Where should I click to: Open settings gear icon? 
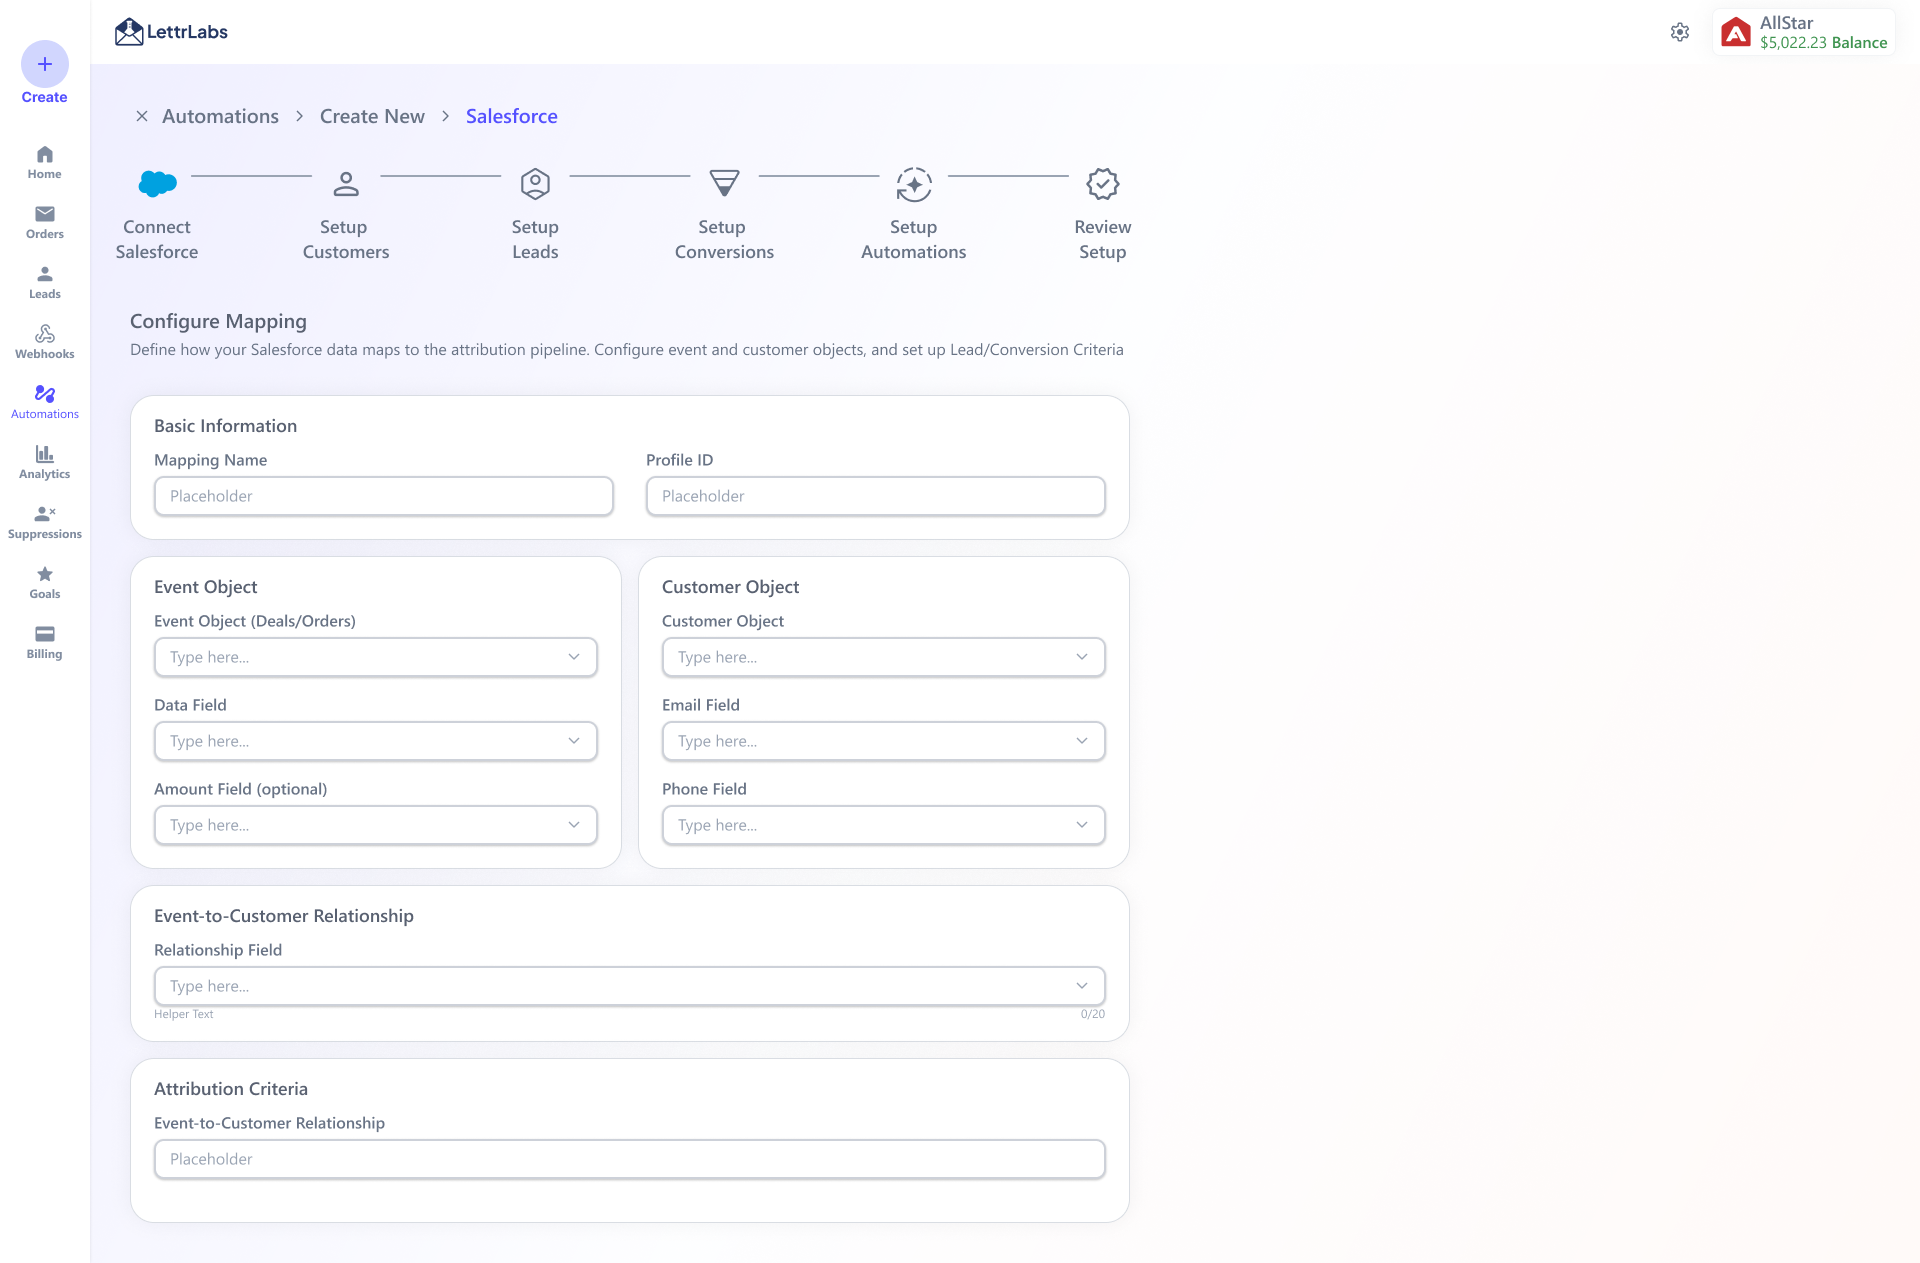pos(1680,32)
